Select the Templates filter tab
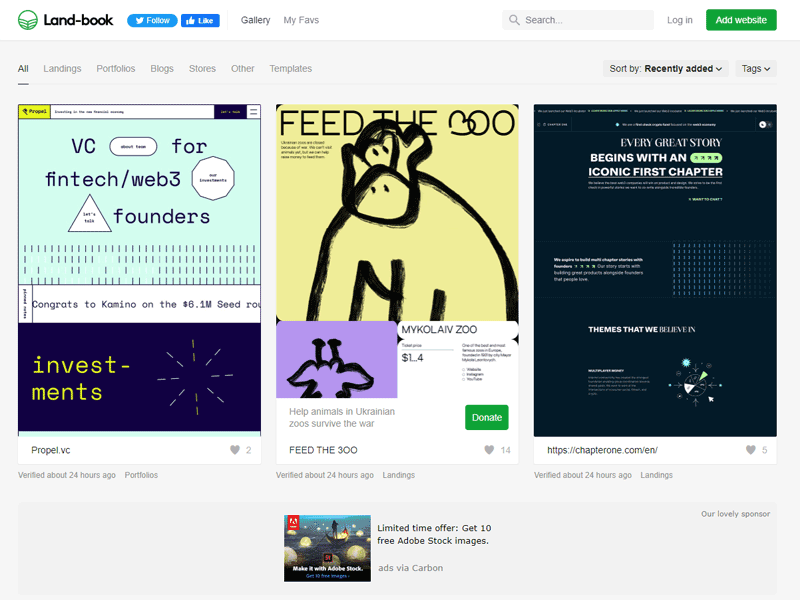 point(291,68)
